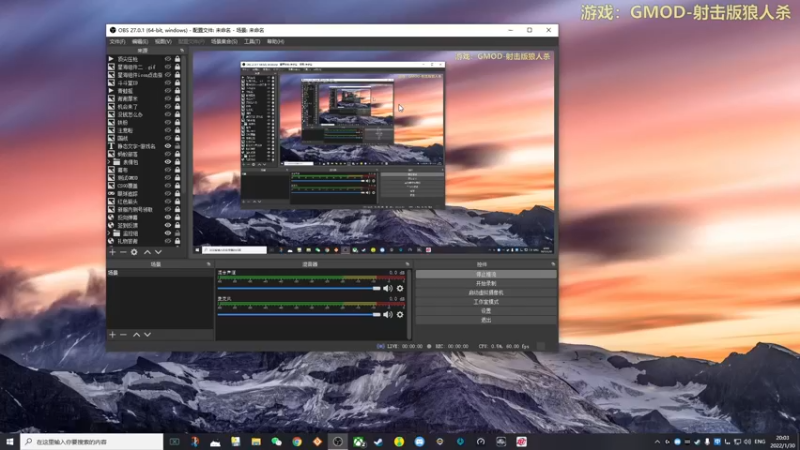Open the 文件(F) menu
The width and height of the screenshot is (800, 450).
coord(117,41)
